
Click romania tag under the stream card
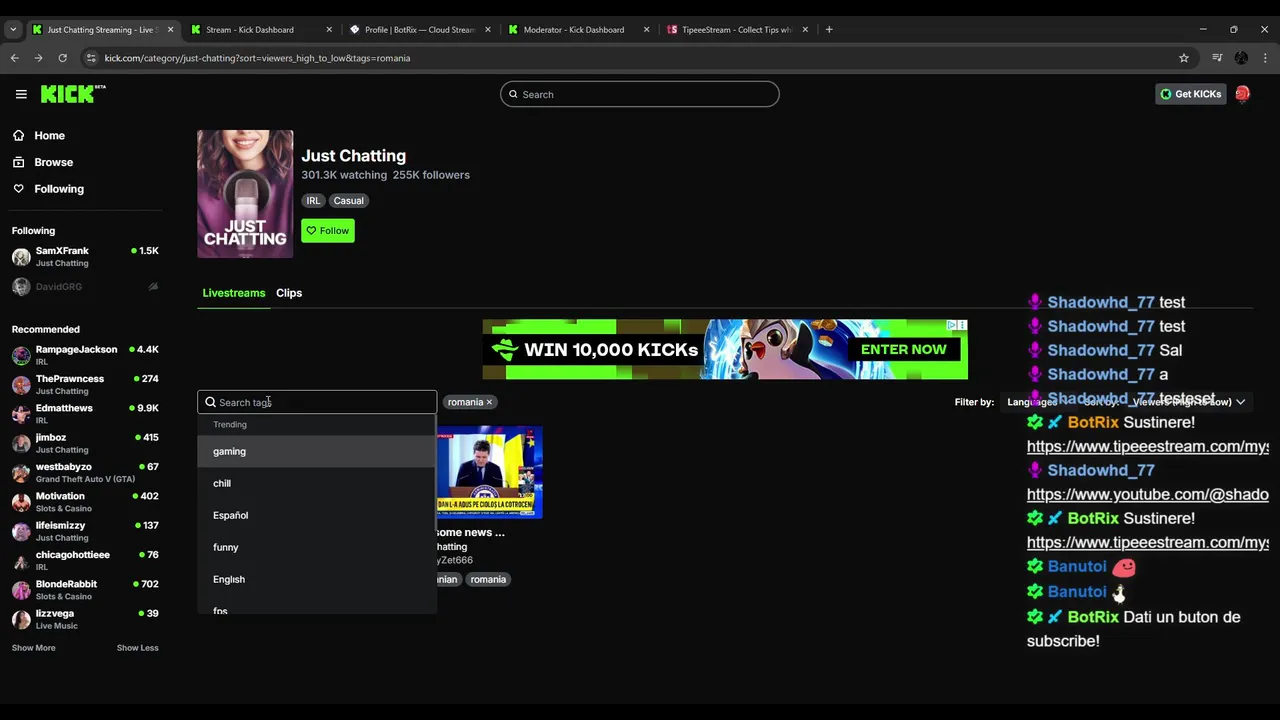pos(488,579)
